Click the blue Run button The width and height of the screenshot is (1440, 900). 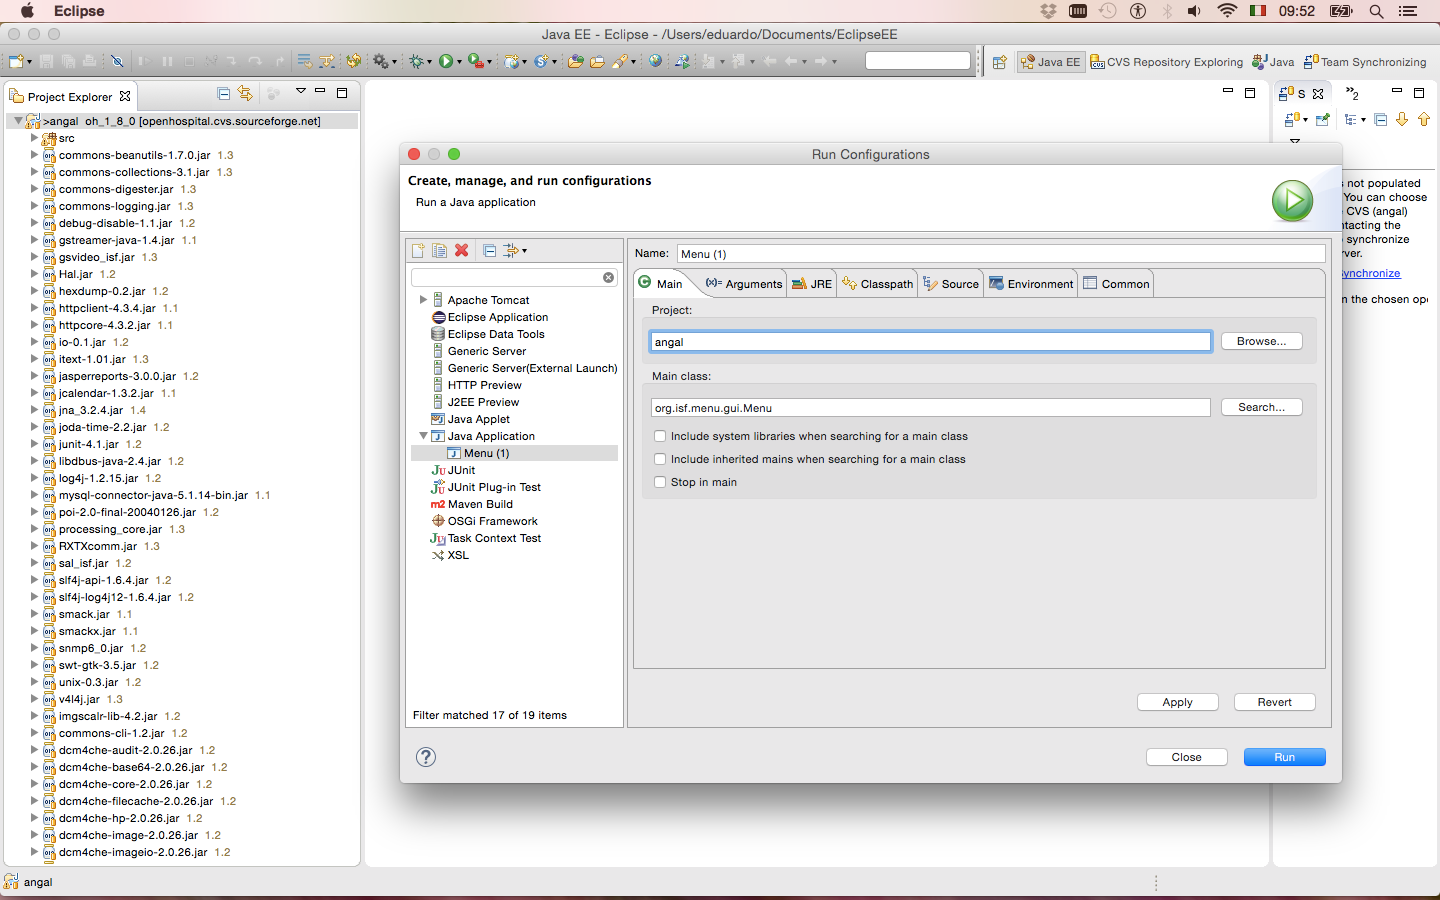[1284, 757]
